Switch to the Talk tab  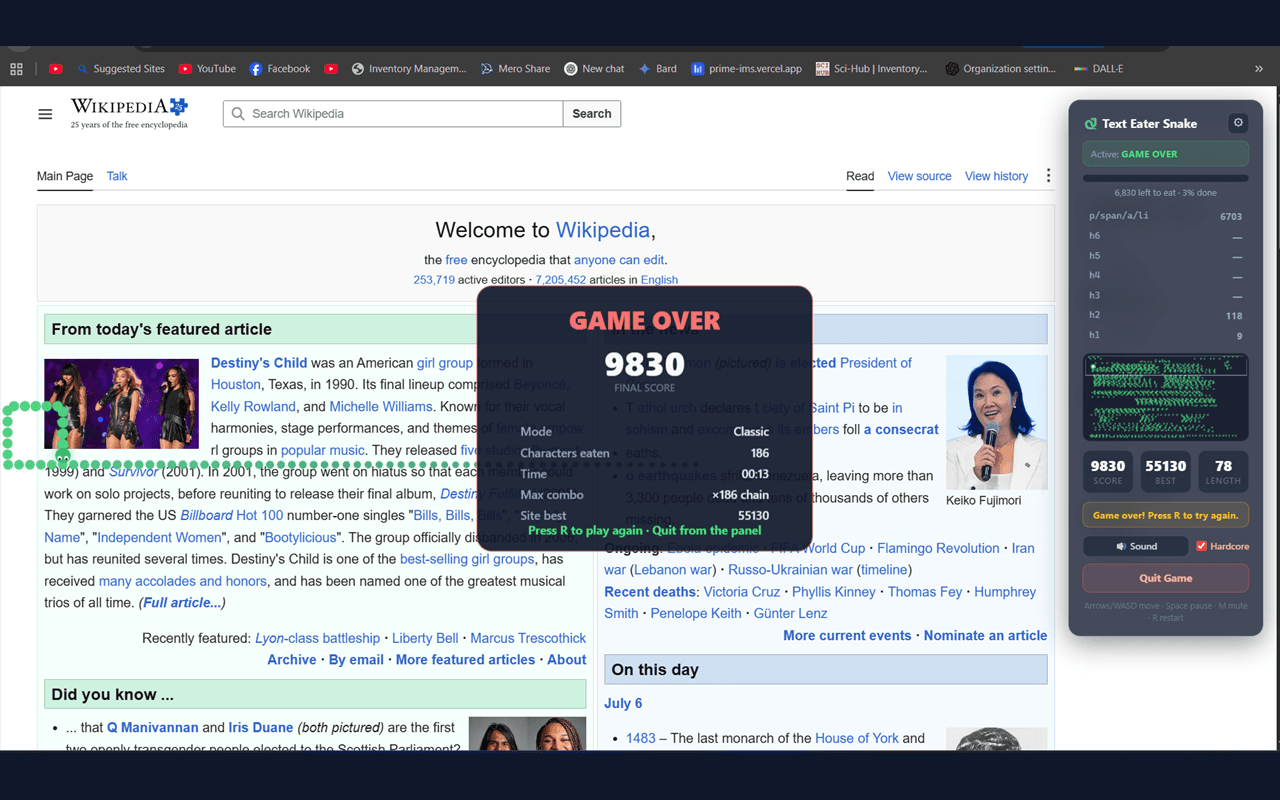tap(117, 176)
